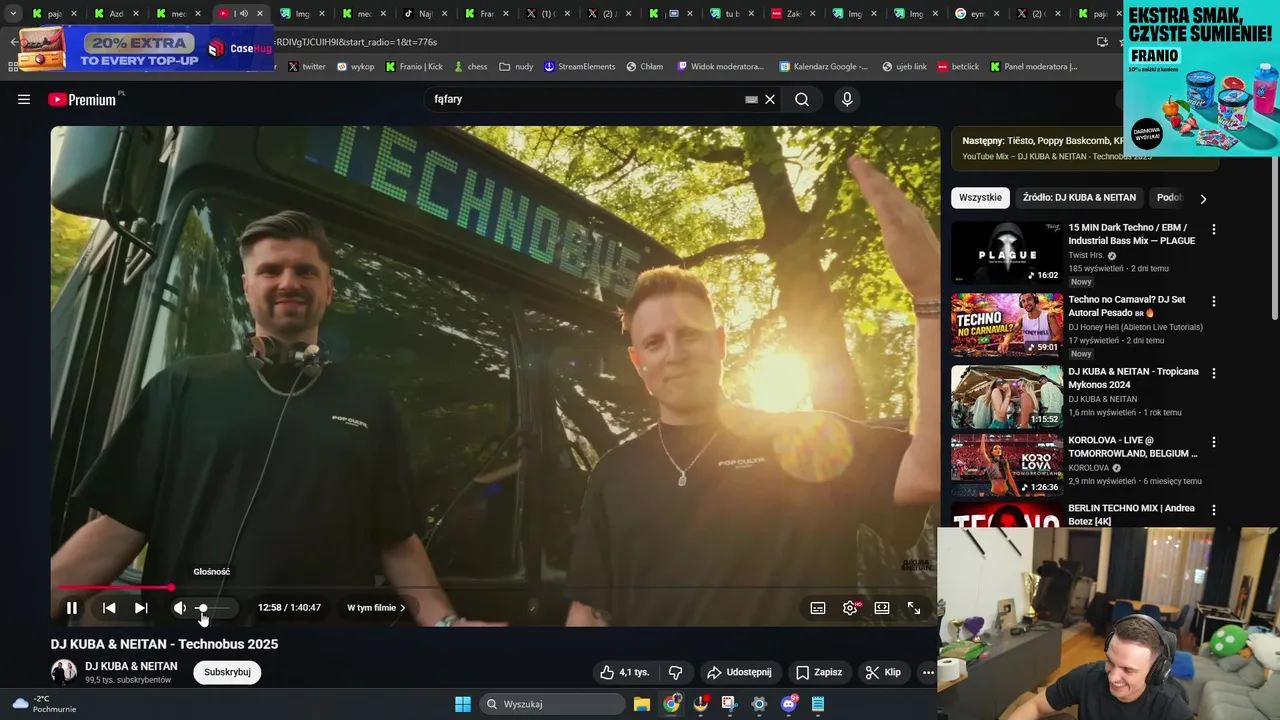Open the 'Franio | Kick' bookmark
The width and height of the screenshot is (1280, 720).
tap(414, 66)
